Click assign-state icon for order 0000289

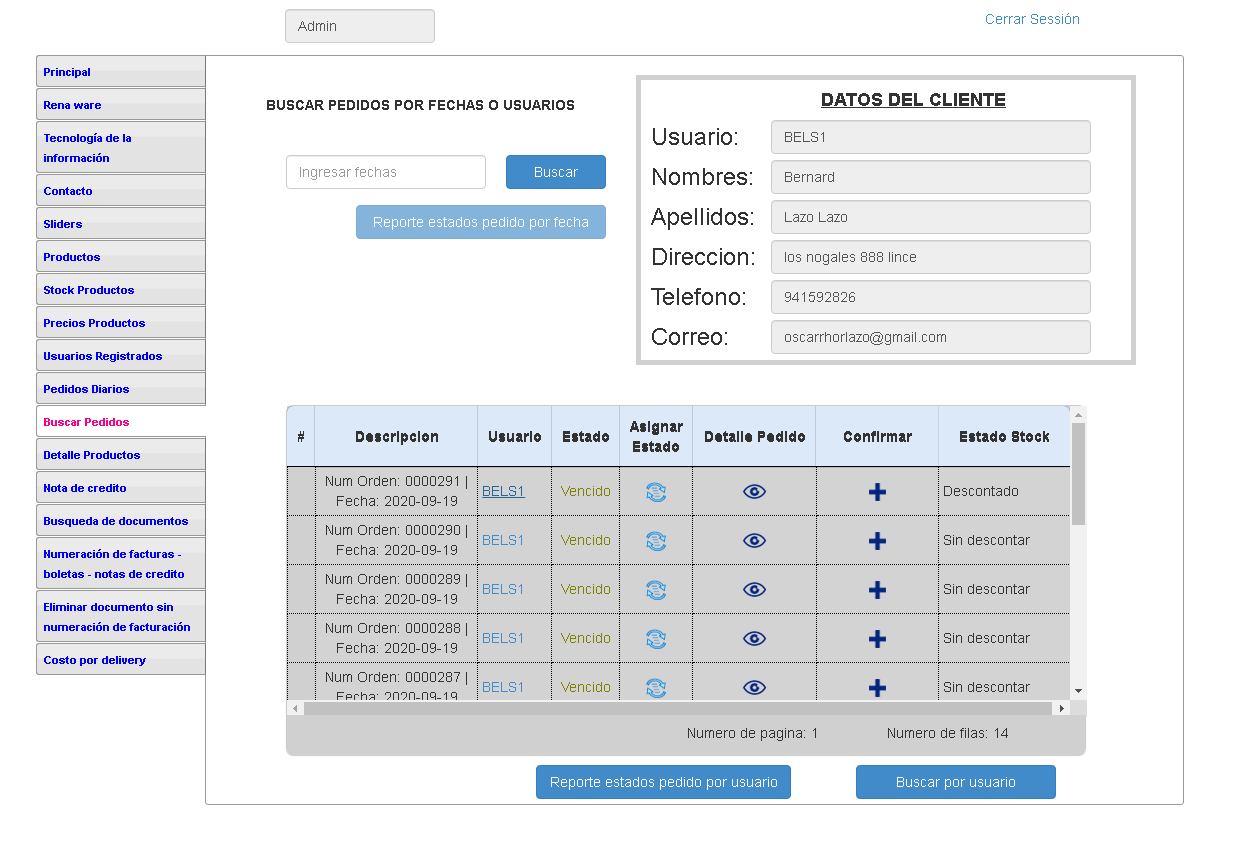point(656,590)
